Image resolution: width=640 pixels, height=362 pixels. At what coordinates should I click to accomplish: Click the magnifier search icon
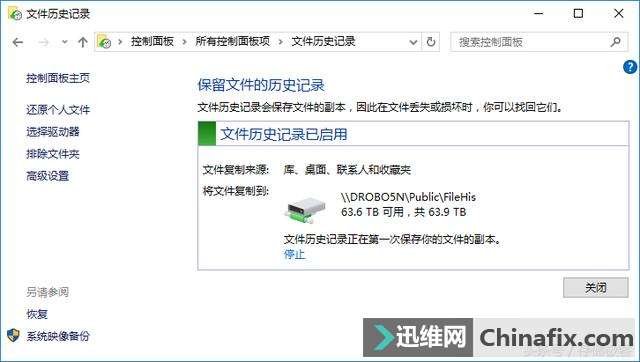tap(616, 42)
